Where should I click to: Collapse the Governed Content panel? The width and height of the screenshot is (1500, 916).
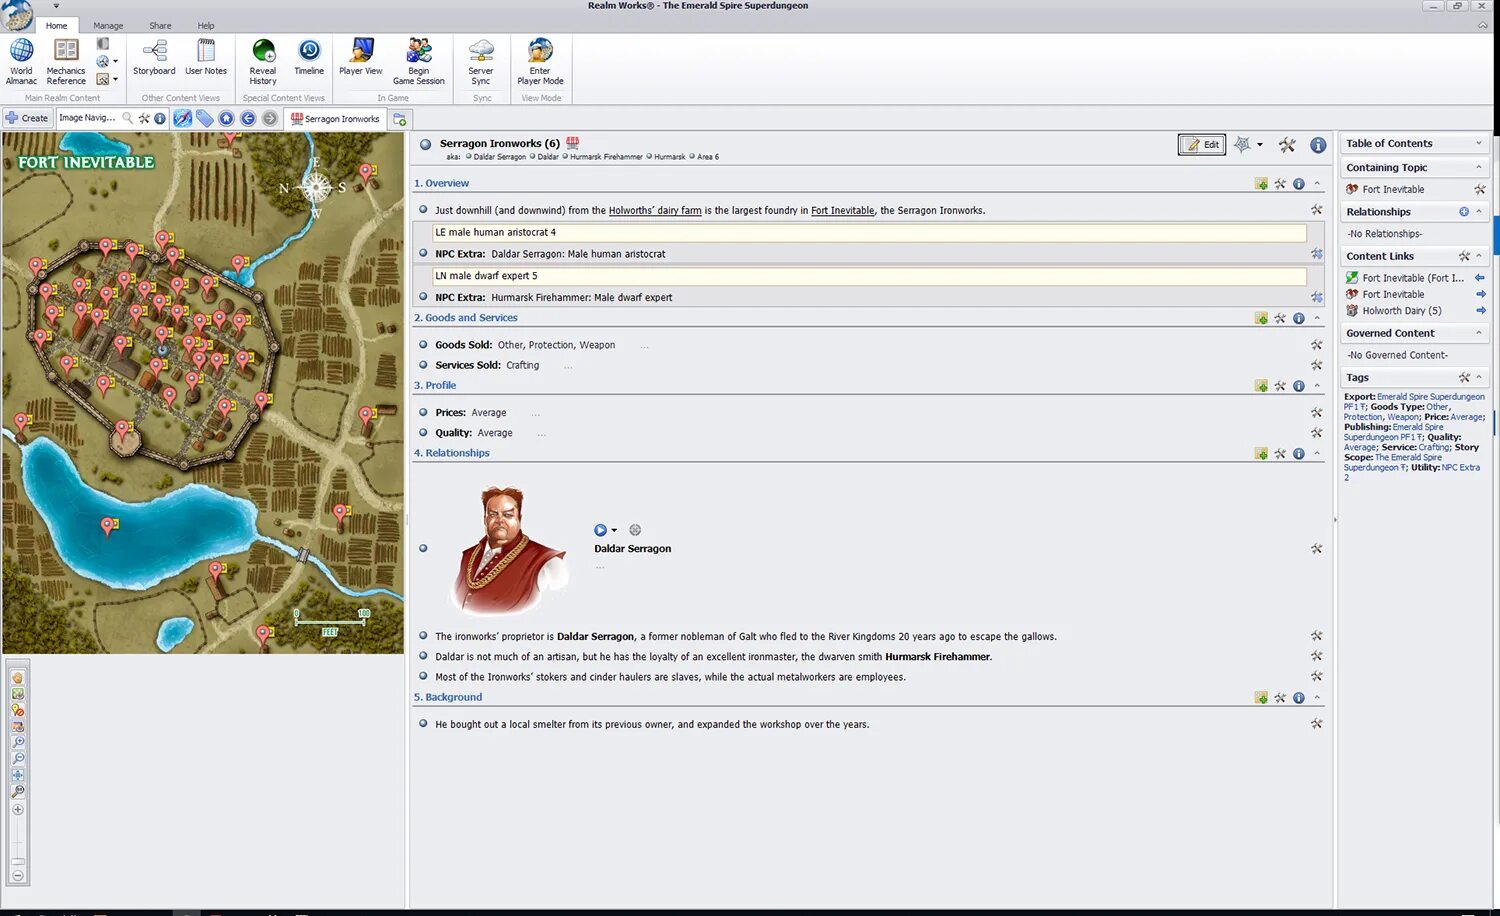pyautogui.click(x=1479, y=334)
